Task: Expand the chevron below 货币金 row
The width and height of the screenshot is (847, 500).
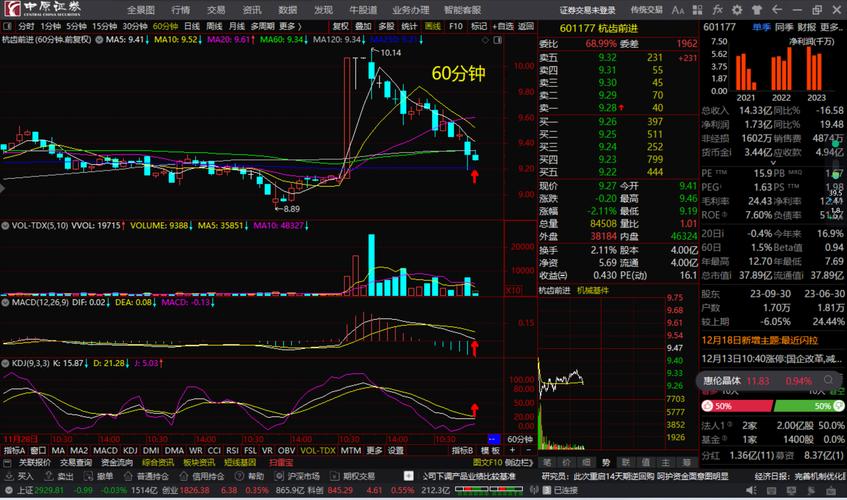Action: 772,163
